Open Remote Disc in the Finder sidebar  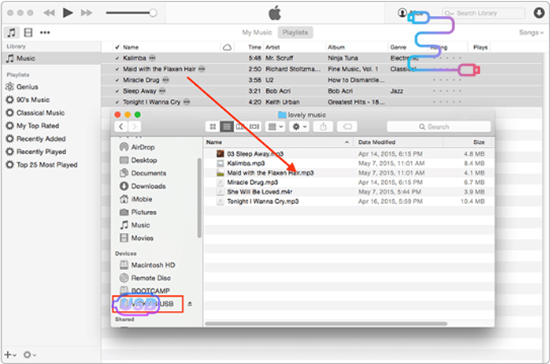(145, 278)
